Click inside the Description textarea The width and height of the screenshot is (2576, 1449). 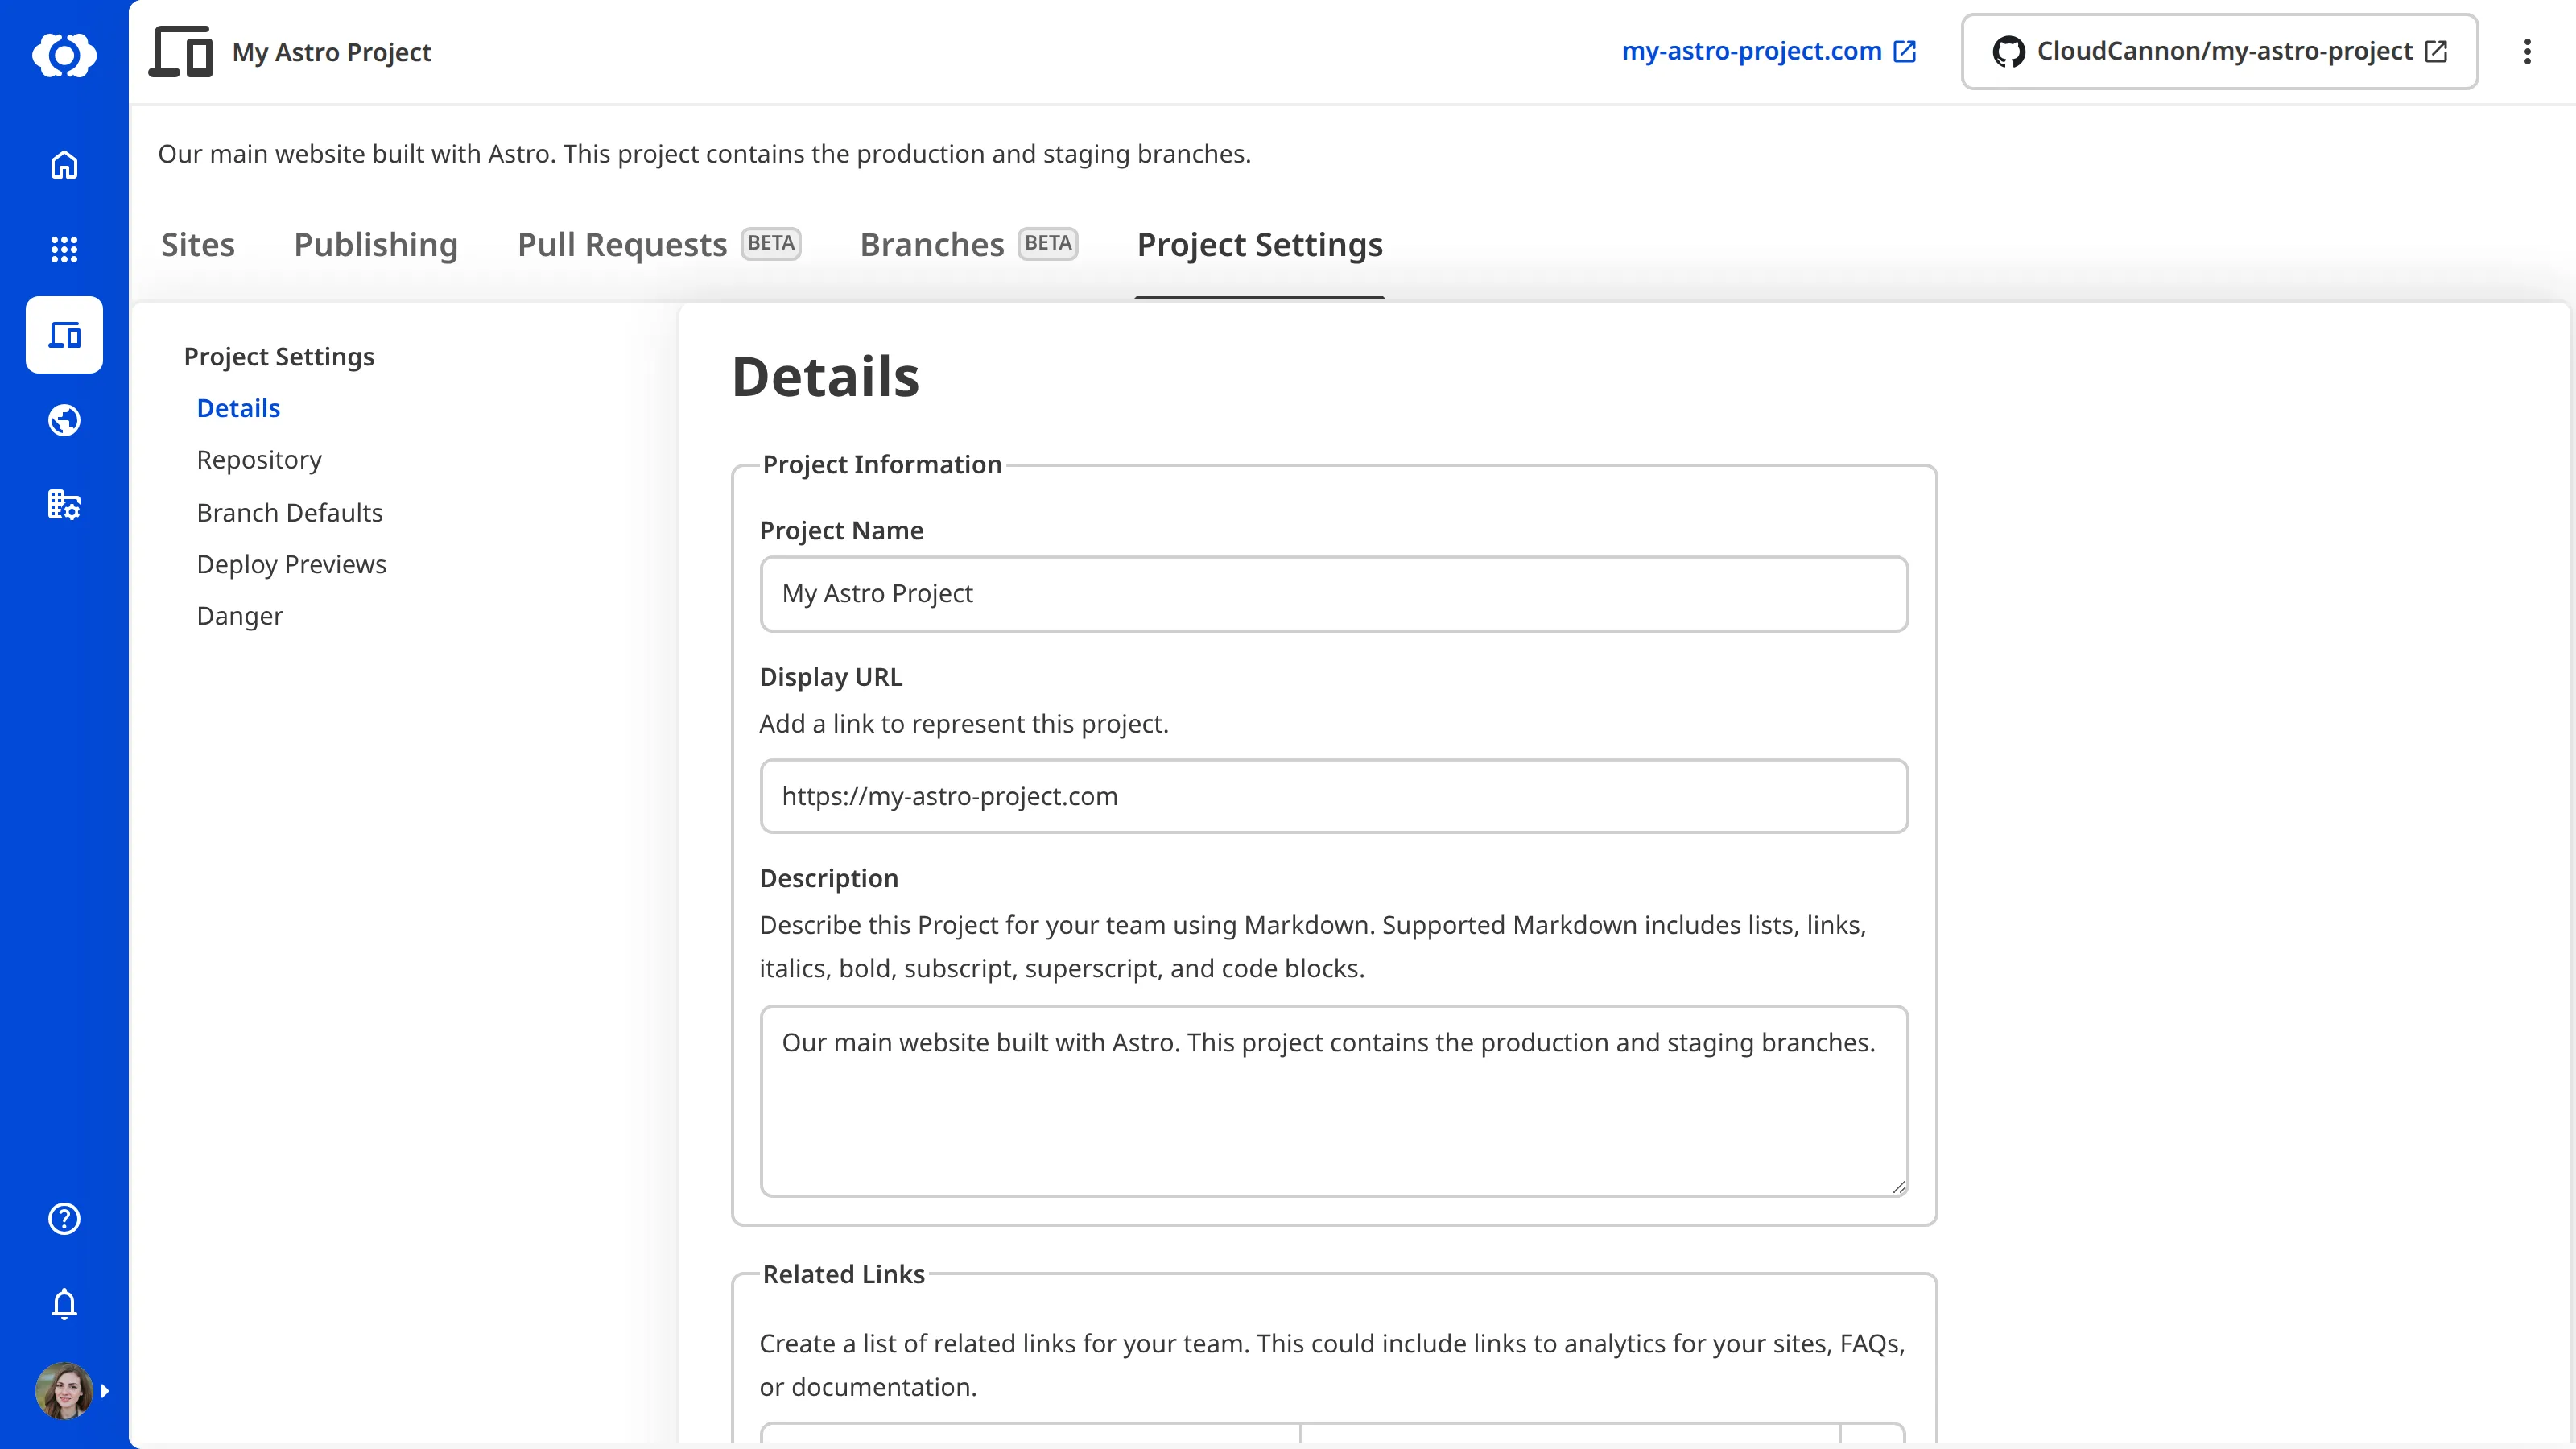coord(1334,1101)
